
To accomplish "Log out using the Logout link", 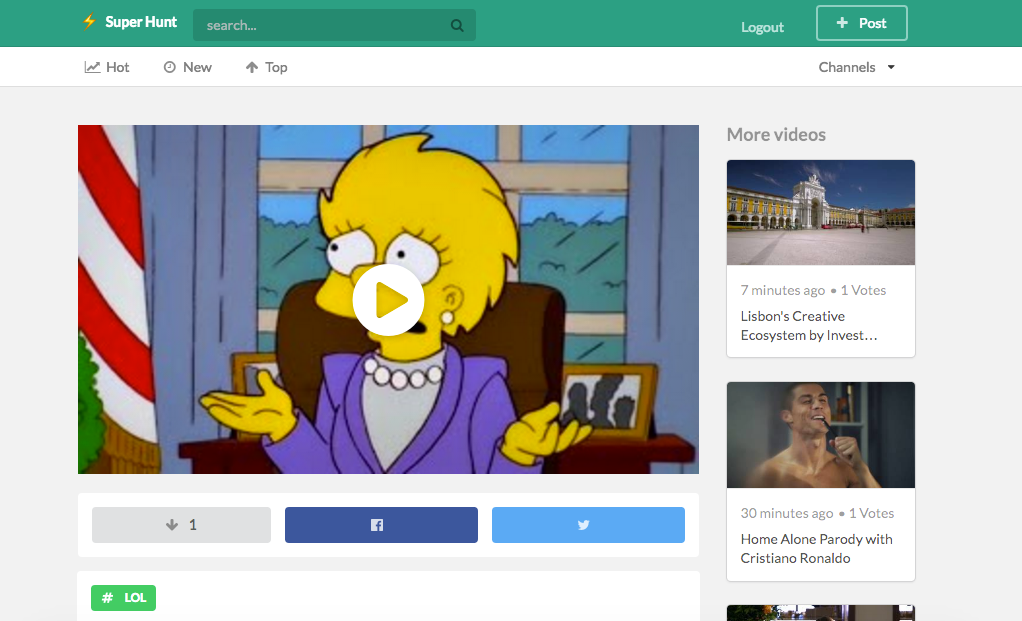I will (x=762, y=27).
